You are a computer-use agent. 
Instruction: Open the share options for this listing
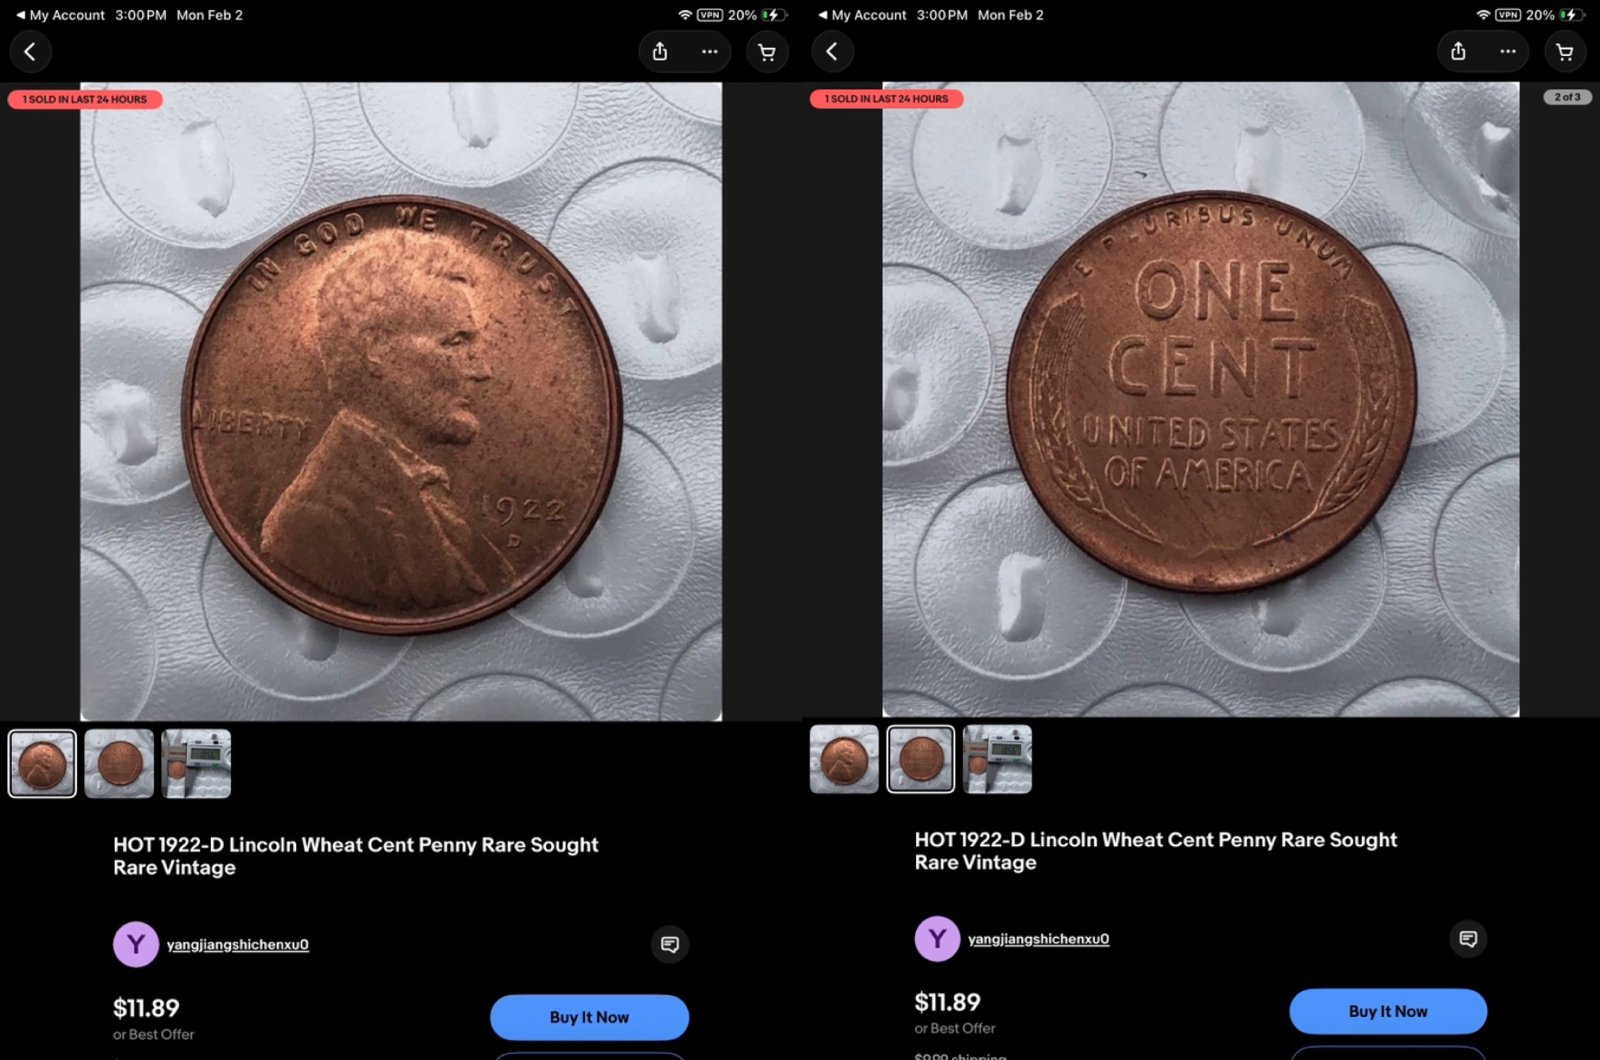tap(659, 51)
